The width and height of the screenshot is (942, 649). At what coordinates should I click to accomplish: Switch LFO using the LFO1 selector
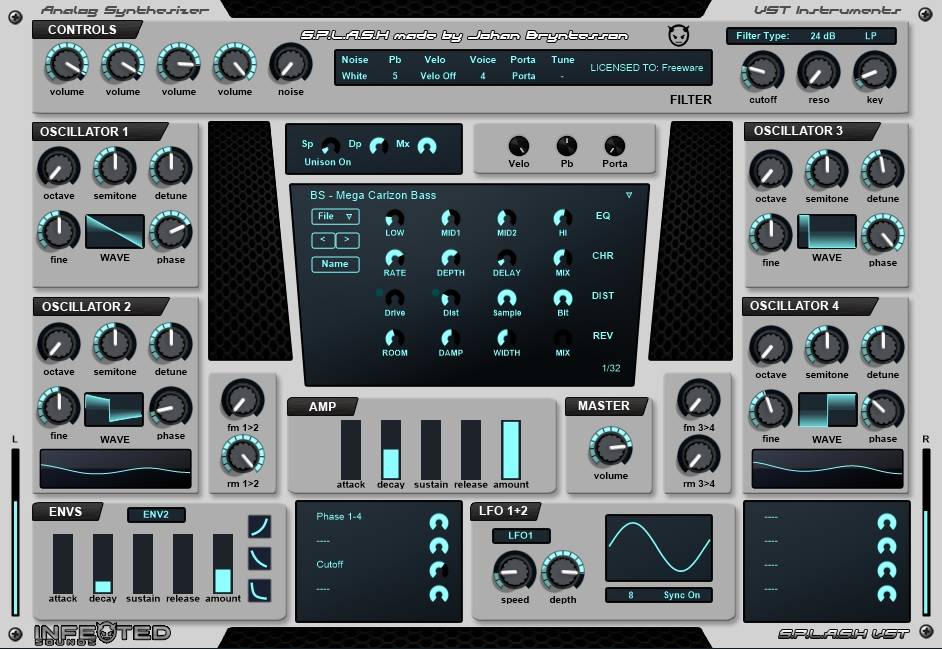click(521, 535)
